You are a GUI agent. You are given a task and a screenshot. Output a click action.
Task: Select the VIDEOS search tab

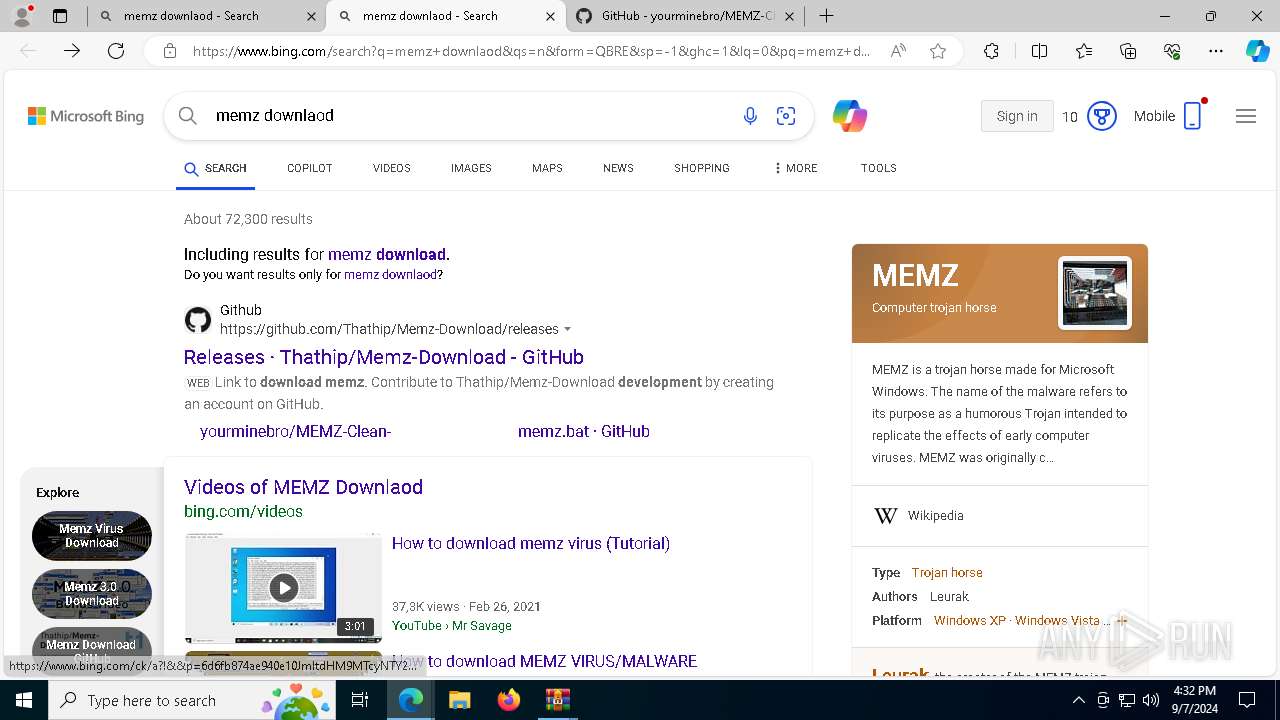point(392,168)
